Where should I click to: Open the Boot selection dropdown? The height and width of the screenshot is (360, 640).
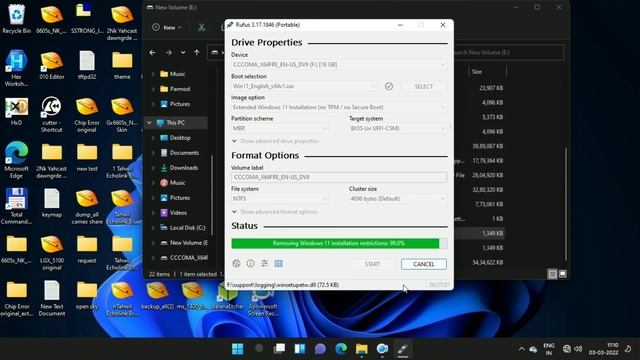coord(304,86)
